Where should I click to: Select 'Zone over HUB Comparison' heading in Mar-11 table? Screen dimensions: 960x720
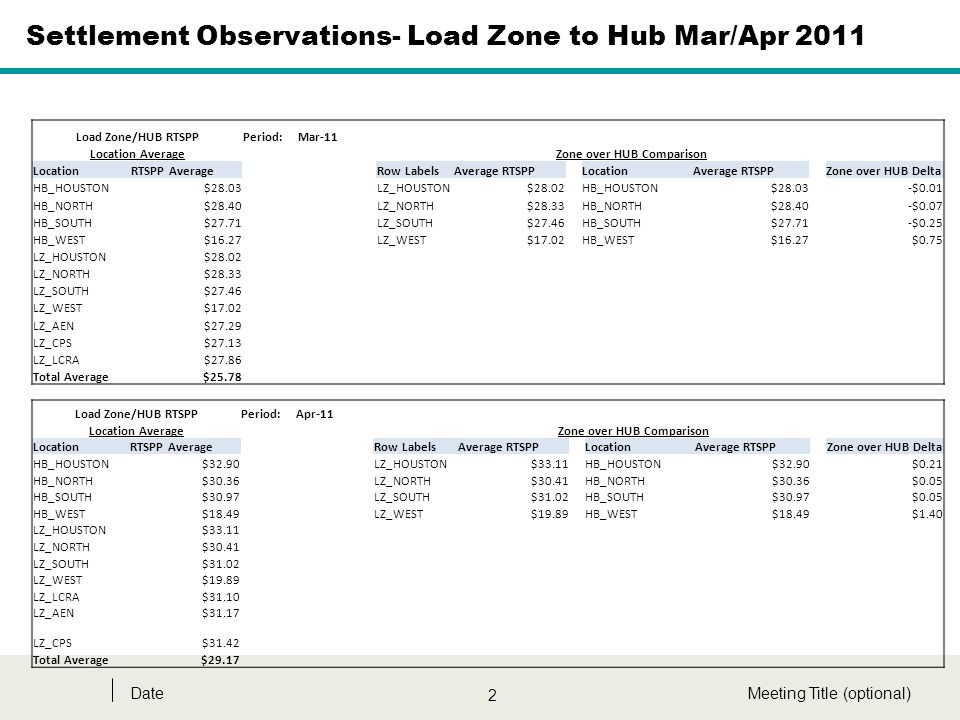[631, 154]
